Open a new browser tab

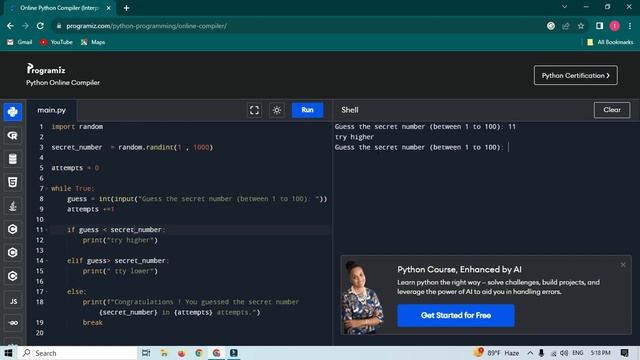127,8
